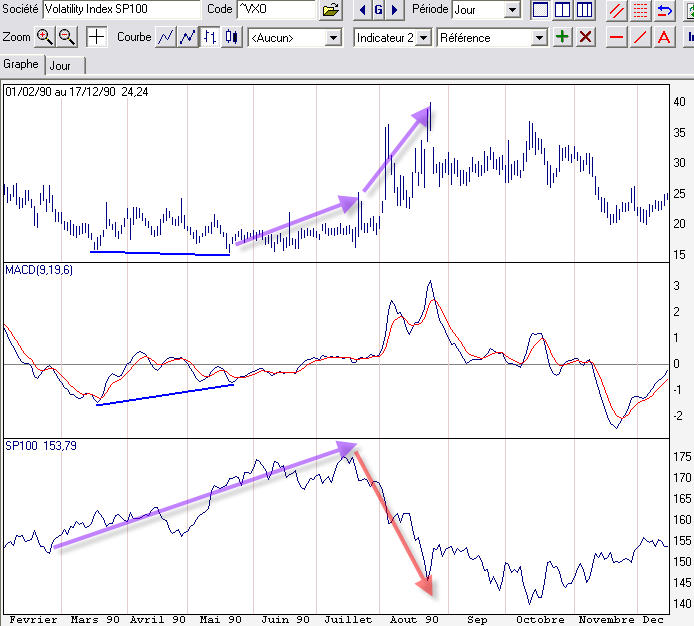Select the diagonal trend line tool

[640, 37]
